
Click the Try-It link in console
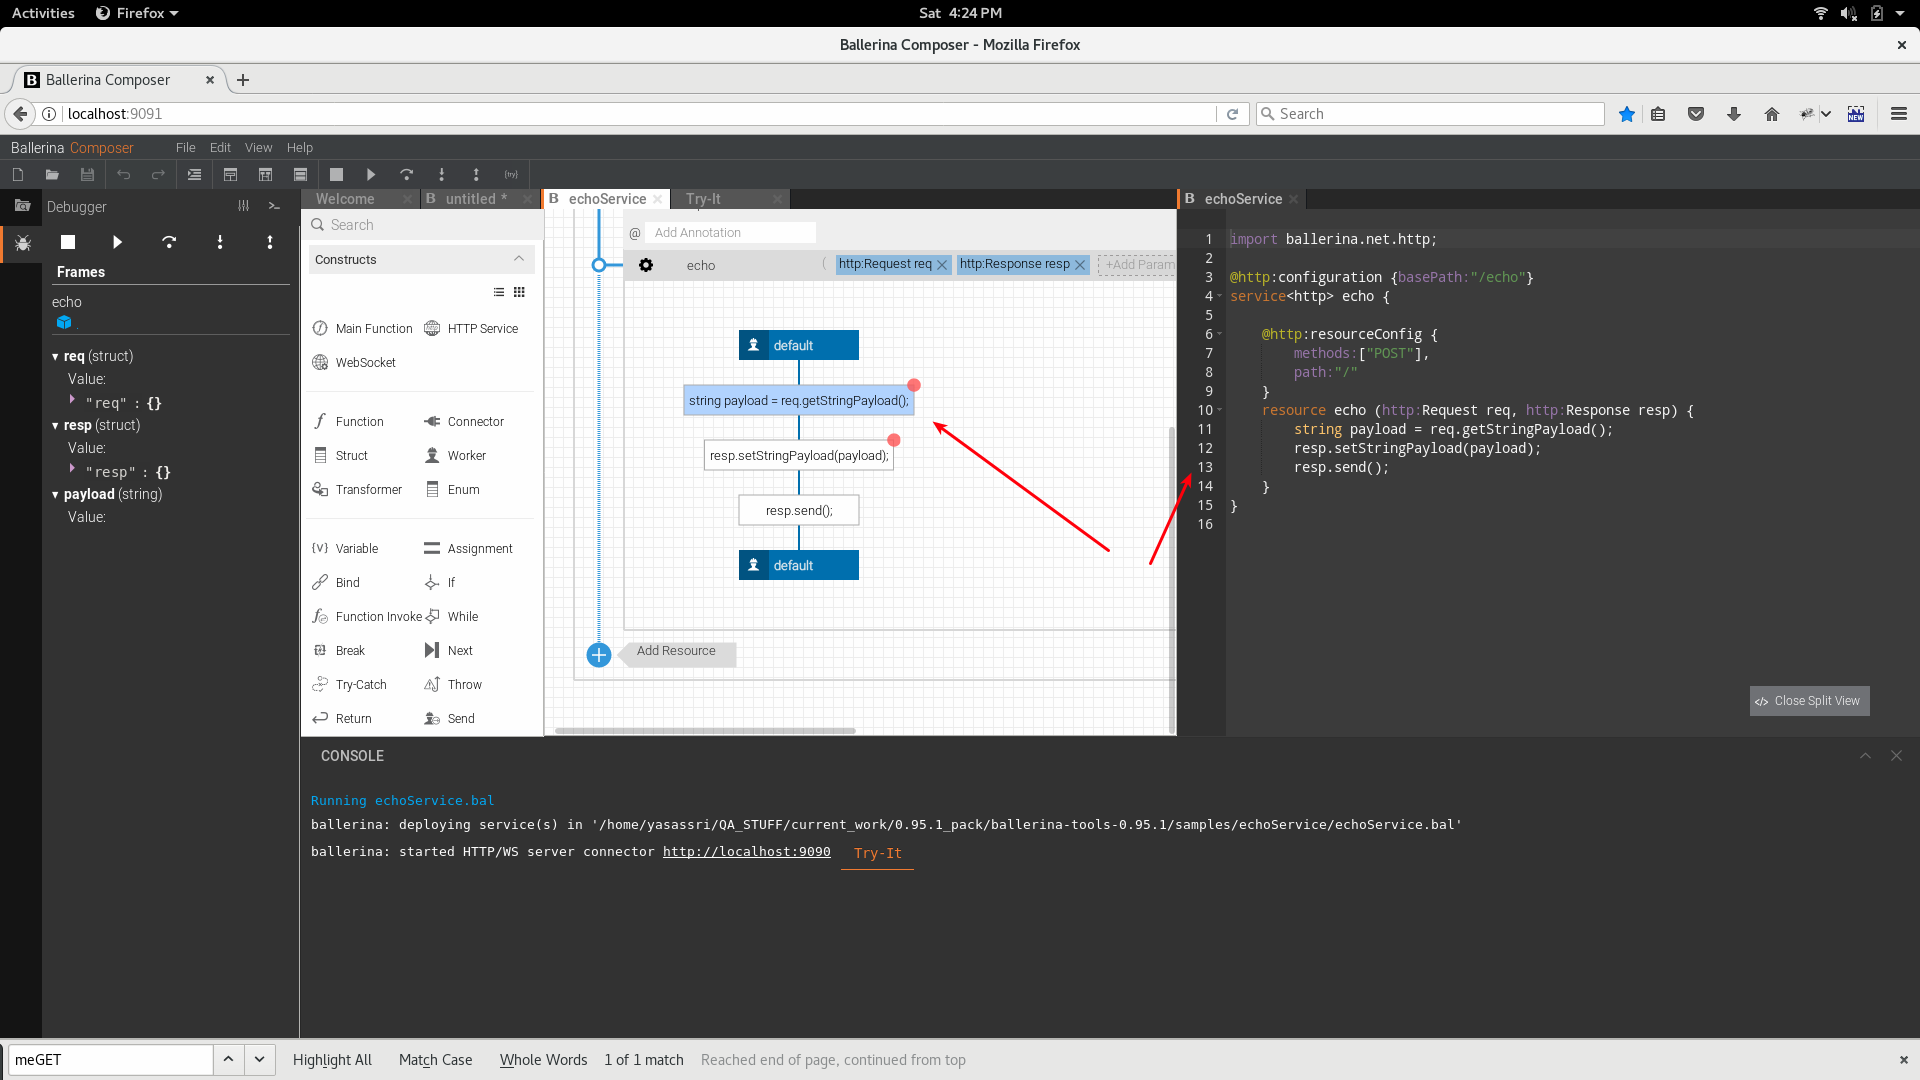tap(877, 853)
